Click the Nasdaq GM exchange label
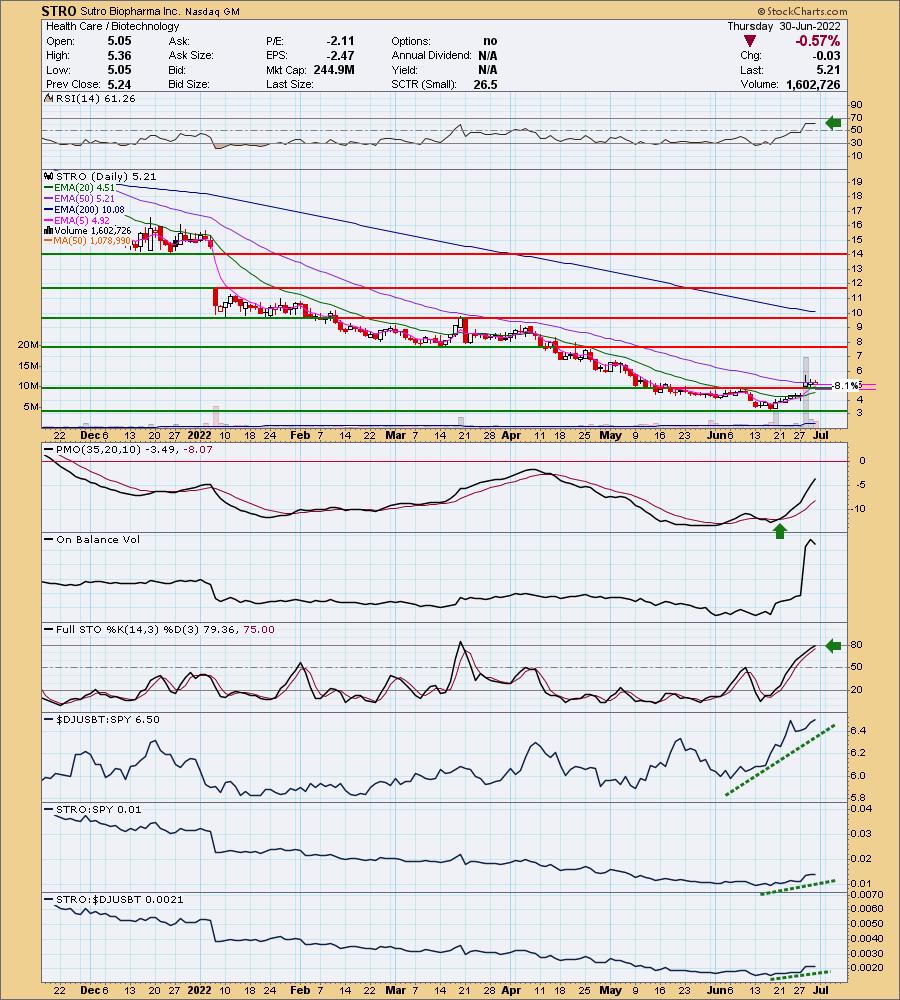900x1000 pixels. point(212,11)
